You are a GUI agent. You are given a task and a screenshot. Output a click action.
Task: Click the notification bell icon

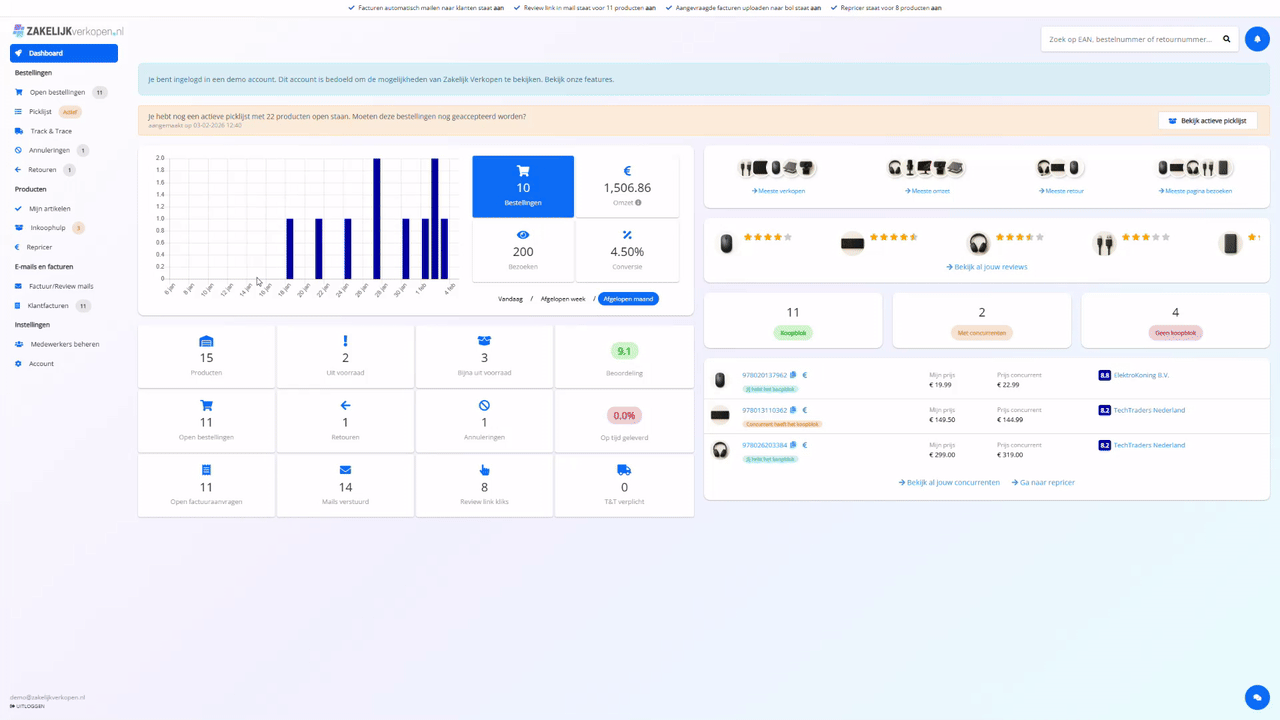pos(1258,38)
